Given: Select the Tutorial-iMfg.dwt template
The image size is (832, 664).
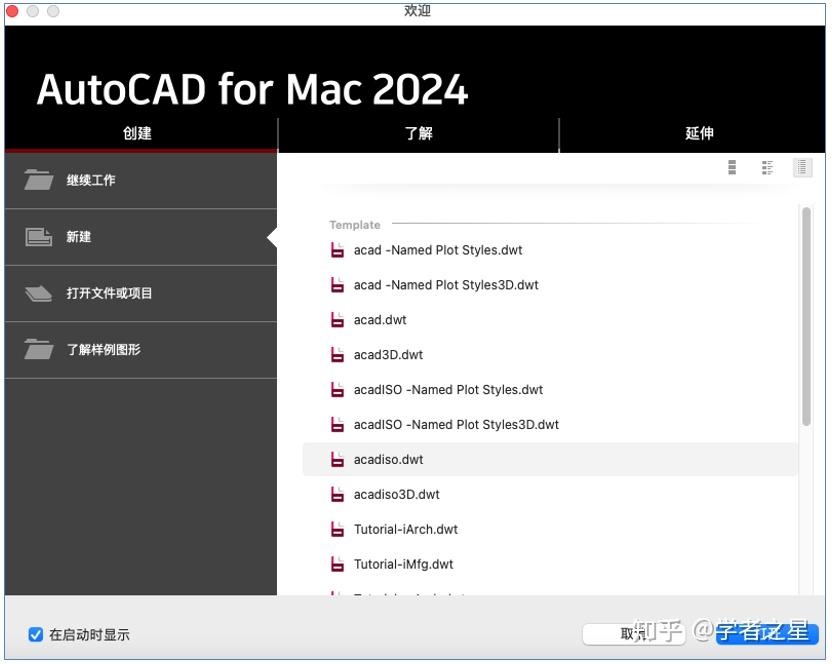Looking at the screenshot, I should tap(404, 564).
